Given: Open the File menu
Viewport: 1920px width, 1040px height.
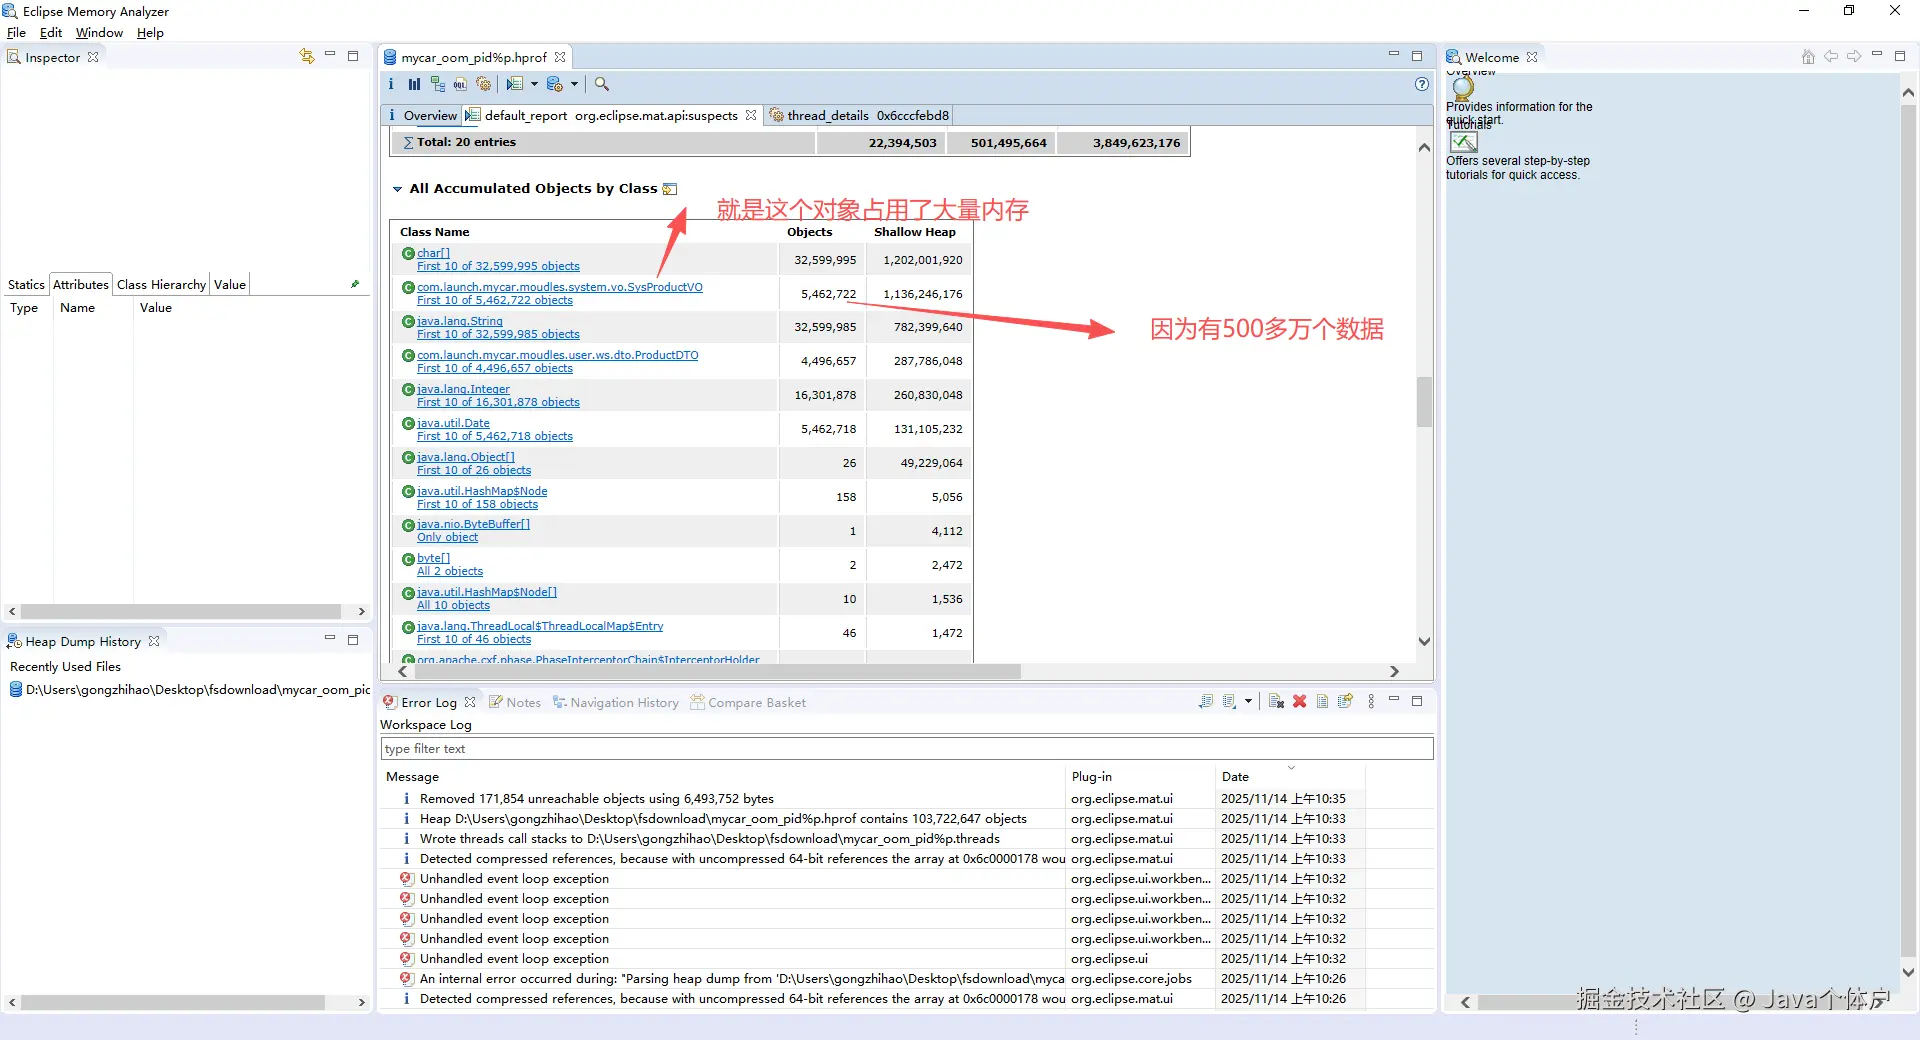Looking at the screenshot, I should (x=16, y=33).
